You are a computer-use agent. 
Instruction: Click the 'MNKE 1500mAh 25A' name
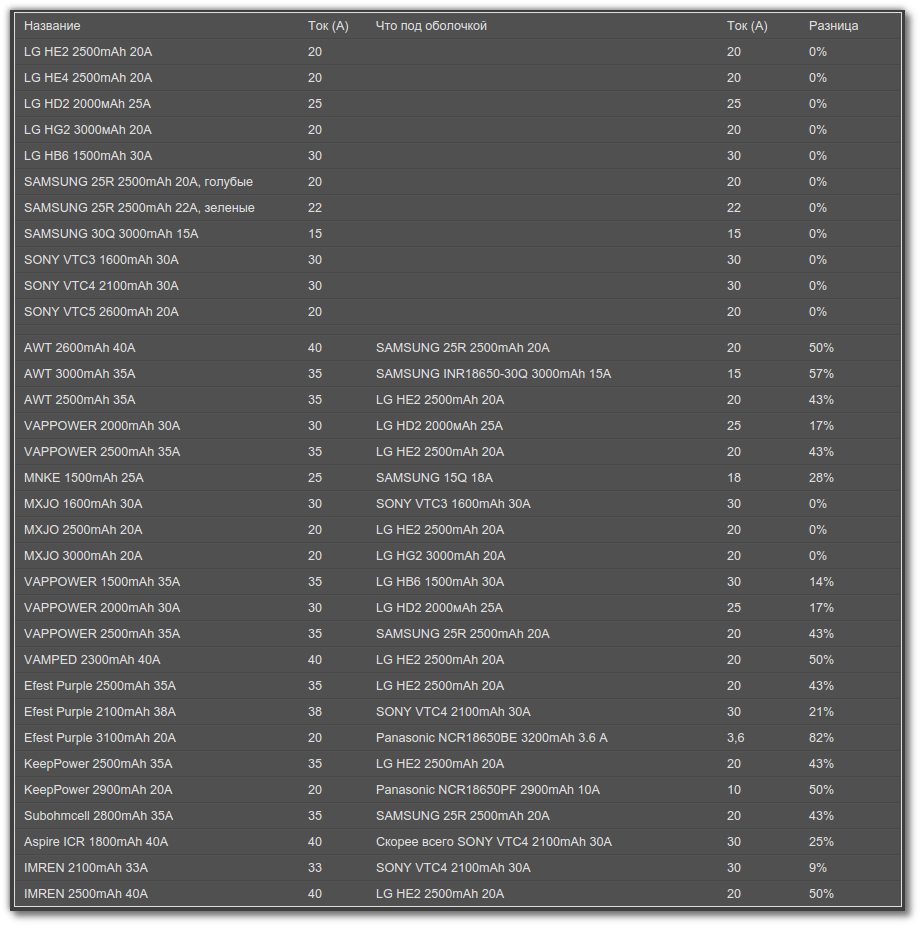click(84, 478)
